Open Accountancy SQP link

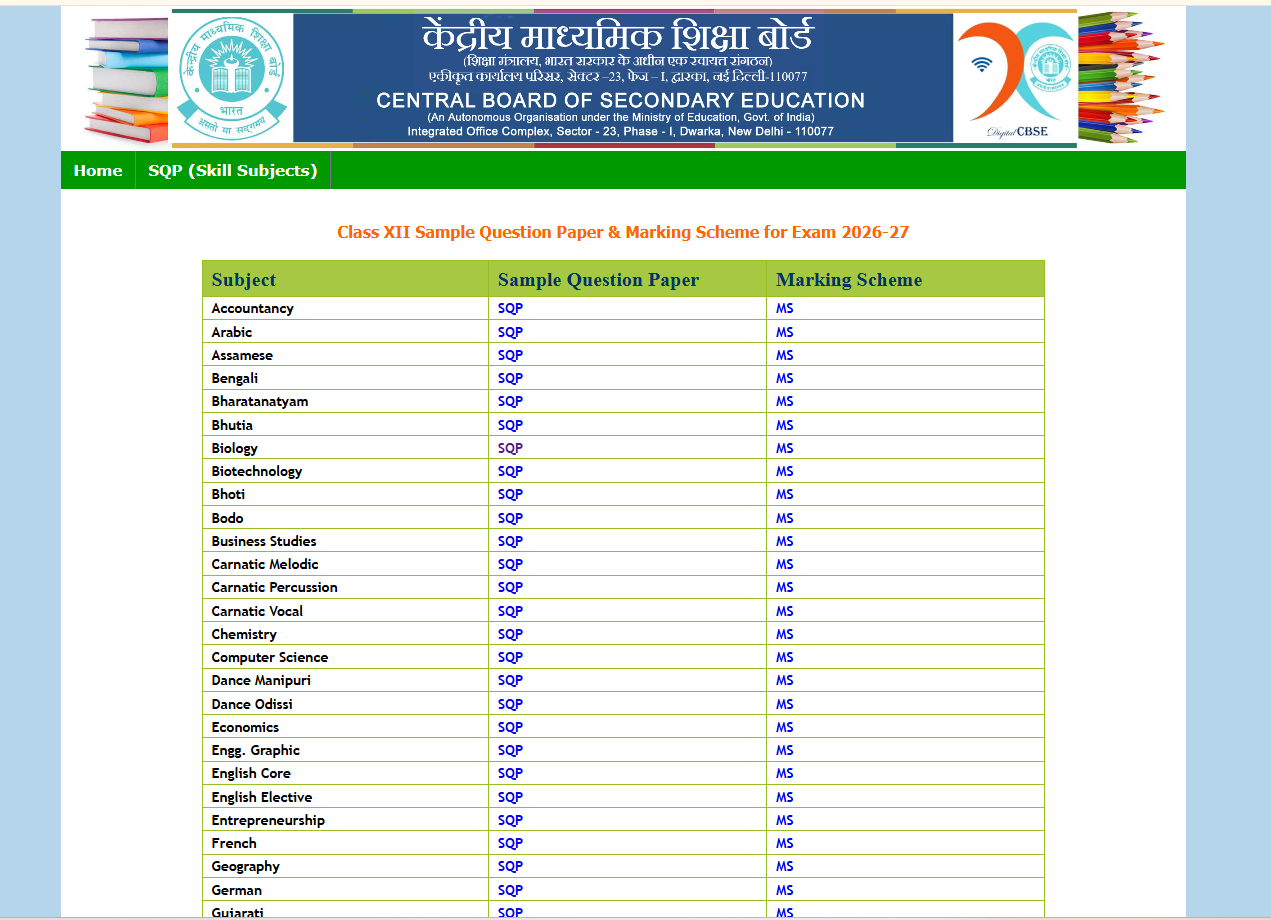click(511, 309)
